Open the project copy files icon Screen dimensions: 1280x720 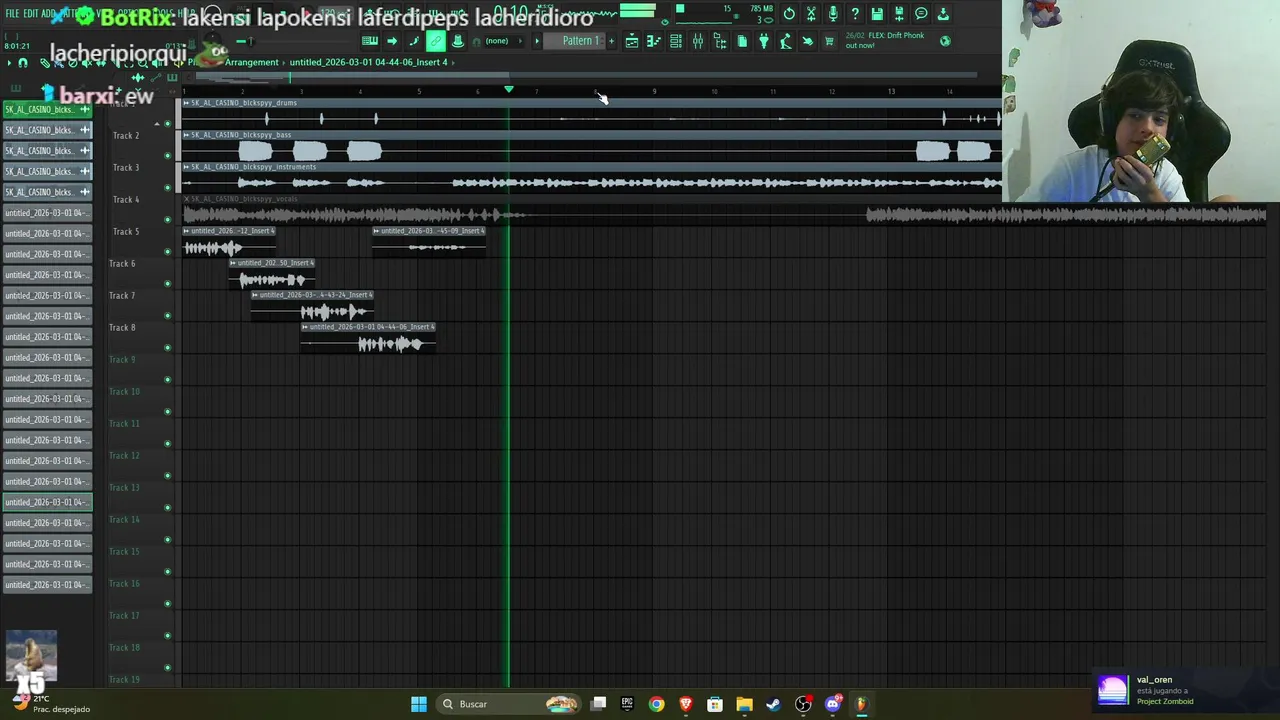point(742,41)
